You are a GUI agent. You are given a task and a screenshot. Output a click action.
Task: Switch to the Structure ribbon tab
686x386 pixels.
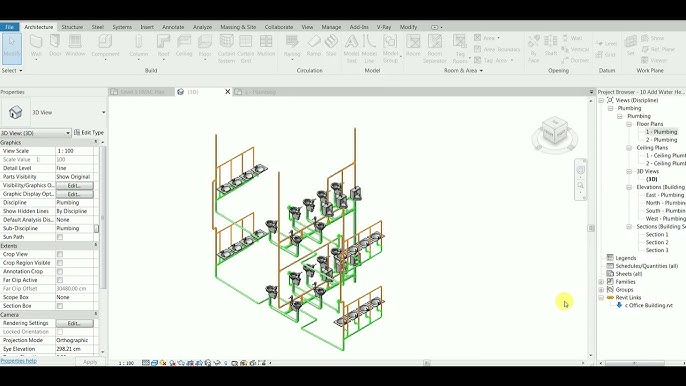click(x=72, y=27)
